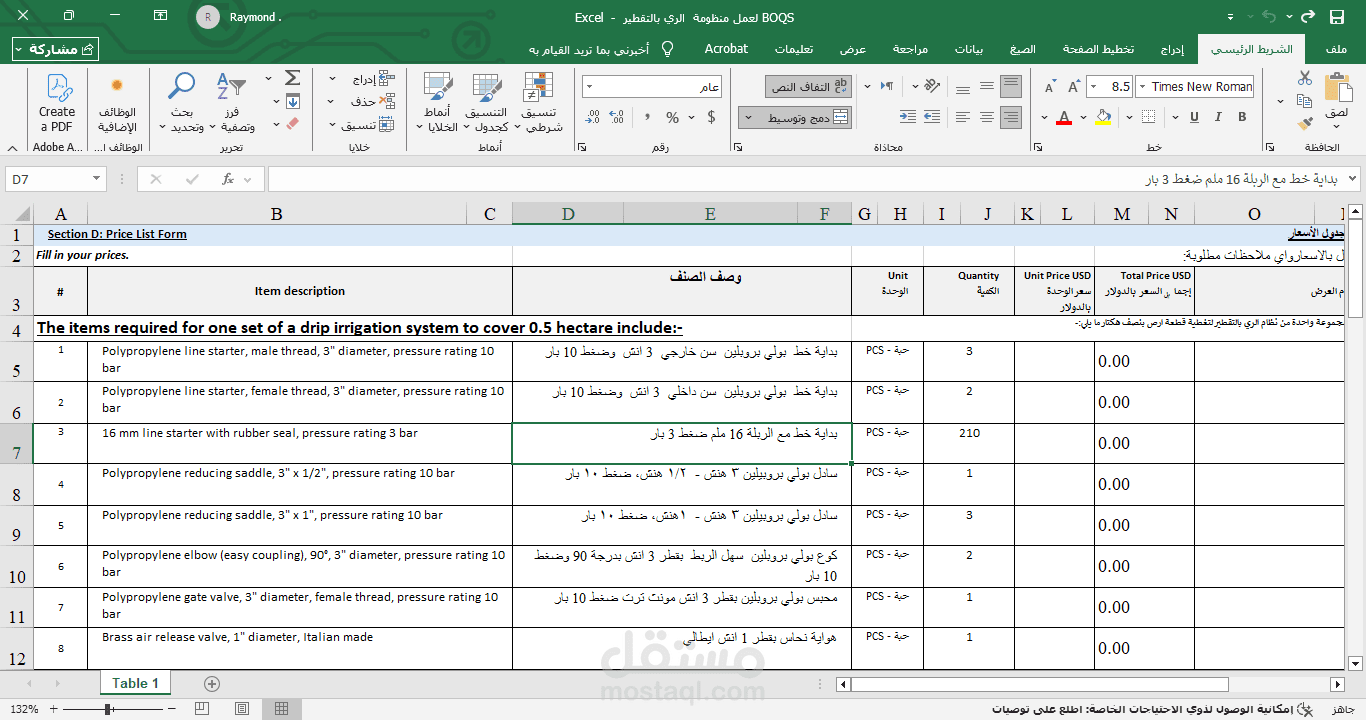Click the Fill down arrow icon
This screenshot has width=1366, height=720.
pos(292,101)
